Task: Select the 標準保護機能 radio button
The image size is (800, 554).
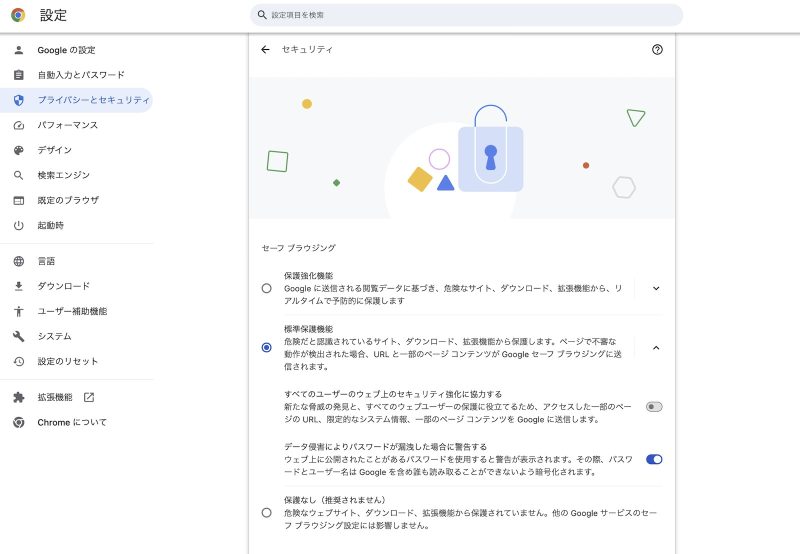Action: tap(266, 347)
